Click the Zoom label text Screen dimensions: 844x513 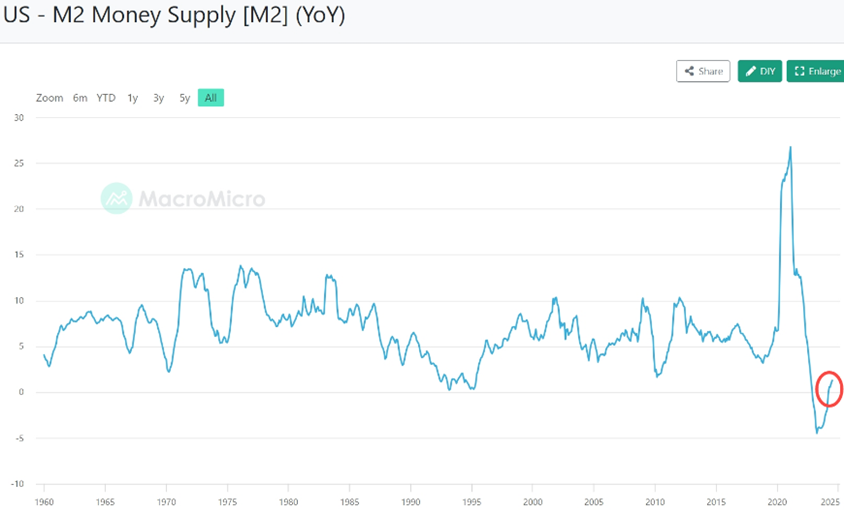point(50,98)
